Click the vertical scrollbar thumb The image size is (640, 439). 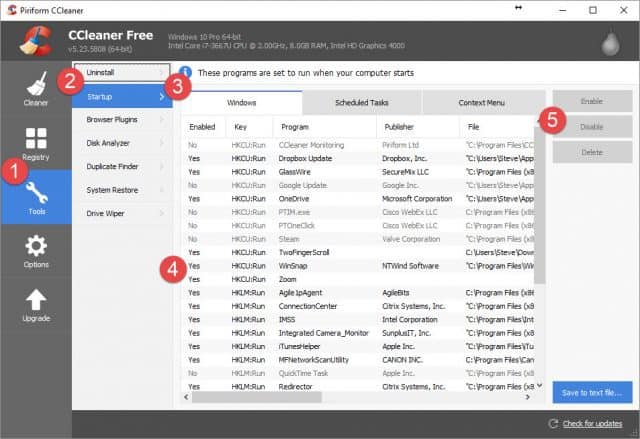coord(540,205)
